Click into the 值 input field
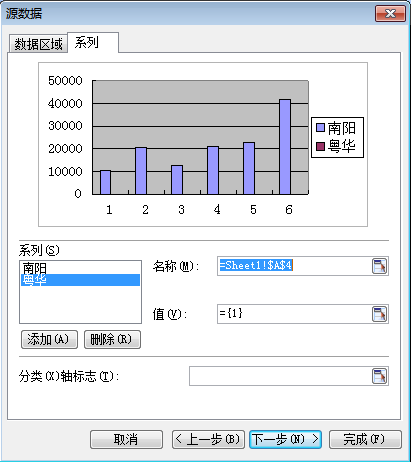 click(294, 314)
